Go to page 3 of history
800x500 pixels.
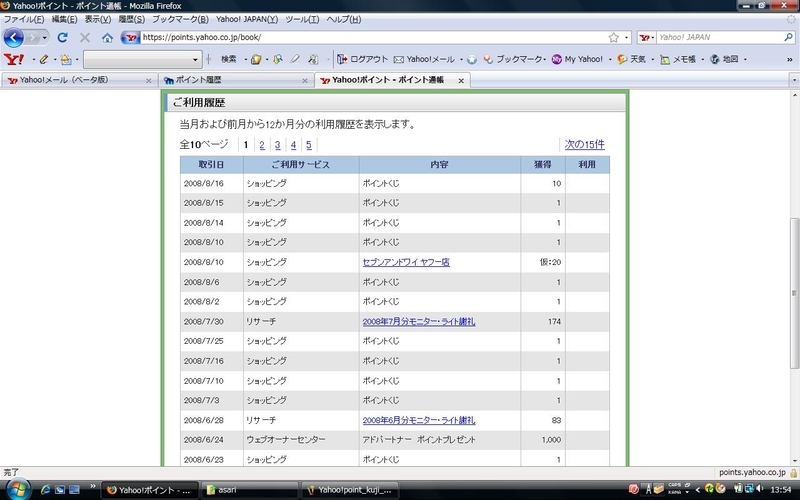278,145
